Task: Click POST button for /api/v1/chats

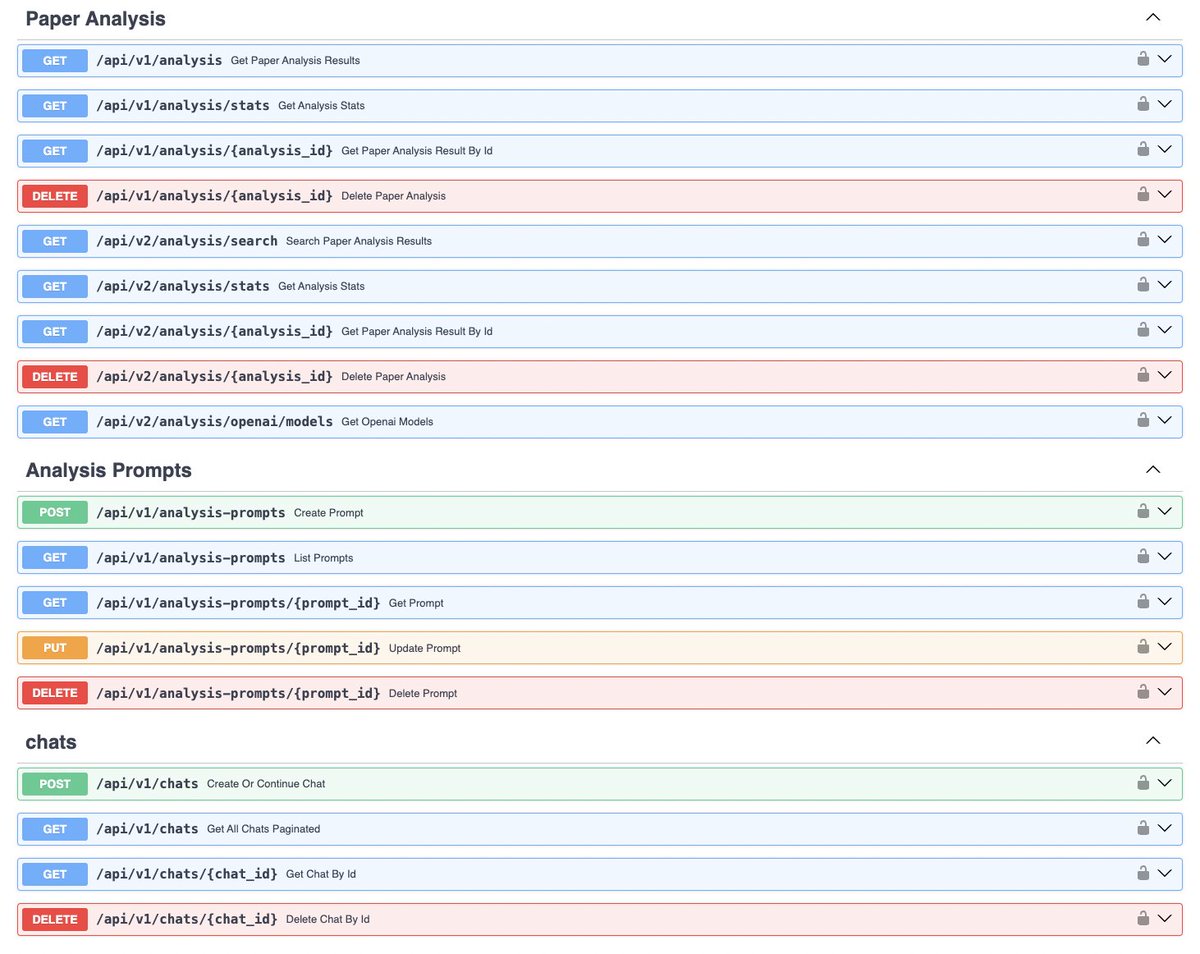Action: click(55, 783)
